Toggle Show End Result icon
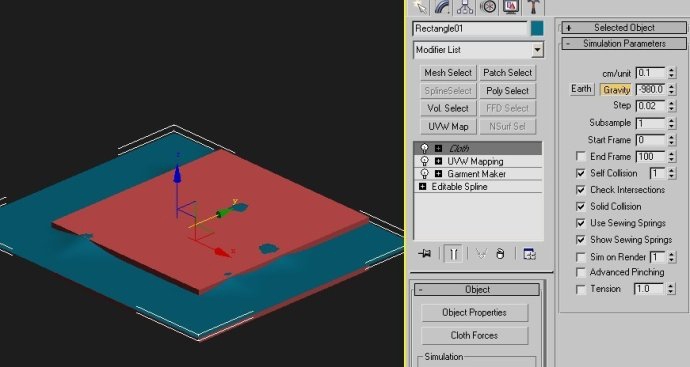Viewport: 690px width, 367px height. pos(453,254)
